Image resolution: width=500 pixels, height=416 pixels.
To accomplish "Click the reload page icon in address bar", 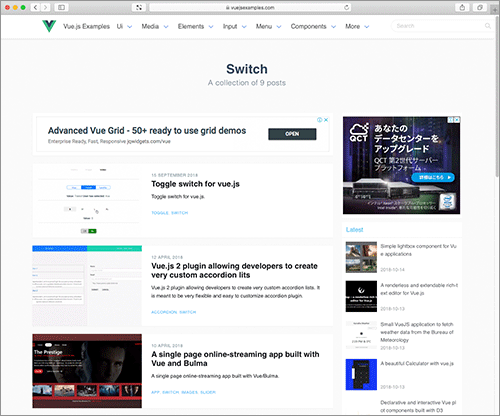I will (x=347, y=7).
